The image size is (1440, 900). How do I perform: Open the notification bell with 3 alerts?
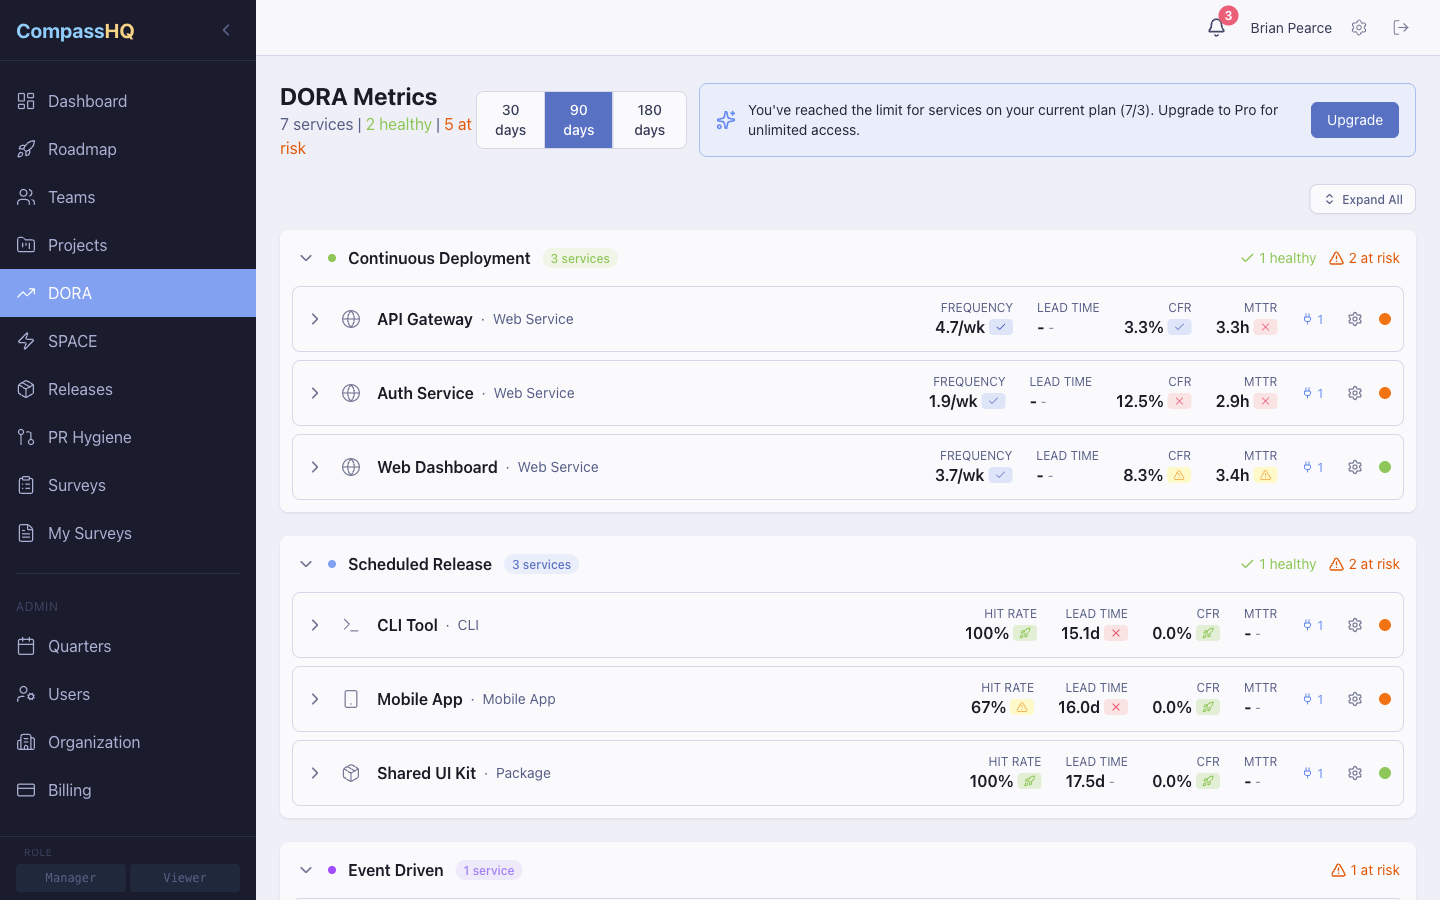[1216, 27]
